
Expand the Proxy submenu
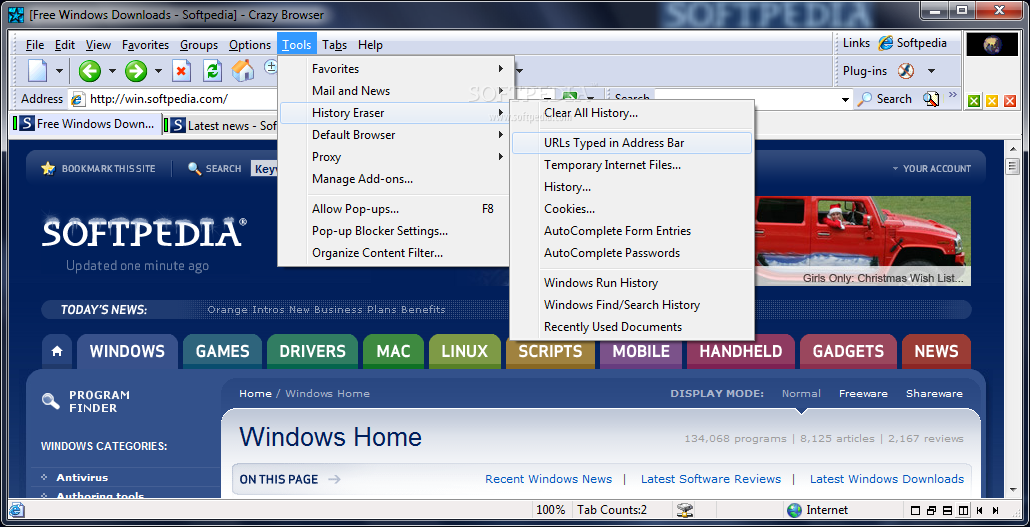[x=501, y=157]
